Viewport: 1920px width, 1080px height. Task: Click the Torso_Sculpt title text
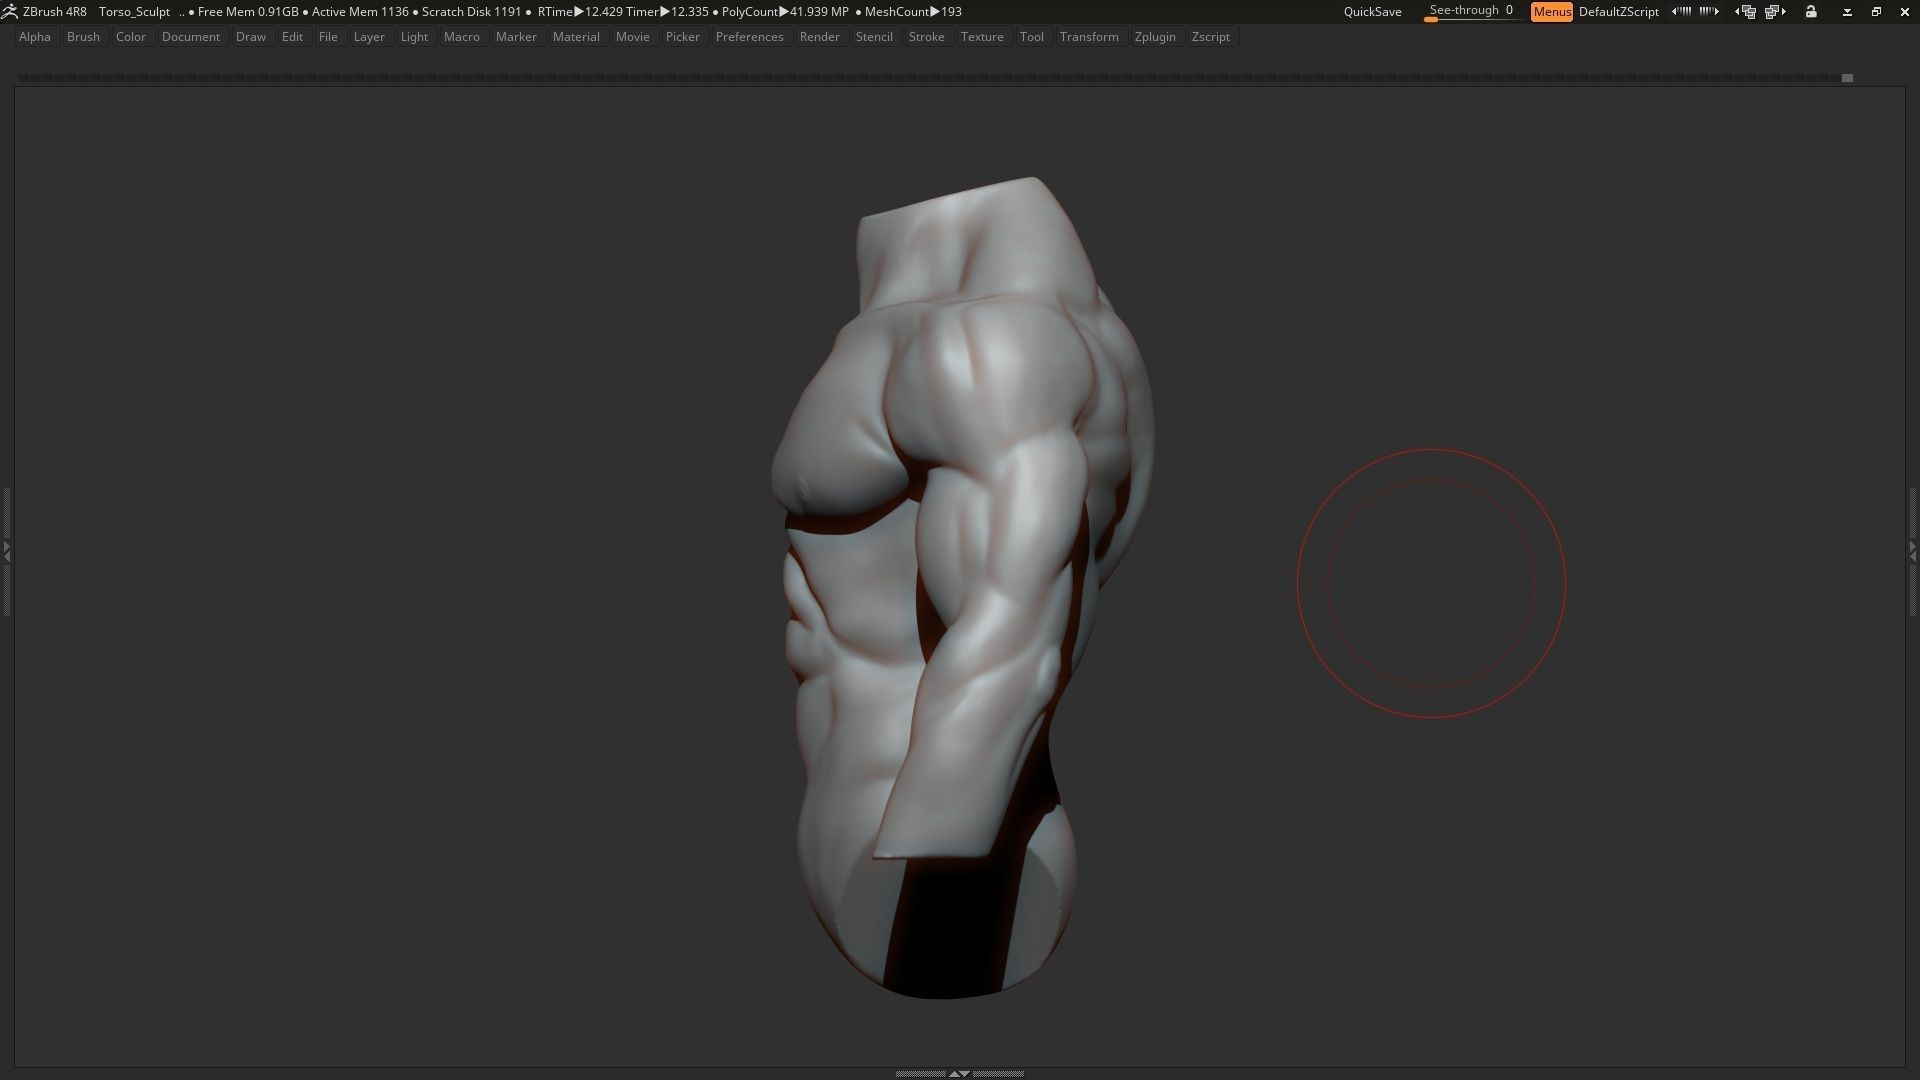click(x=135, y=12)
